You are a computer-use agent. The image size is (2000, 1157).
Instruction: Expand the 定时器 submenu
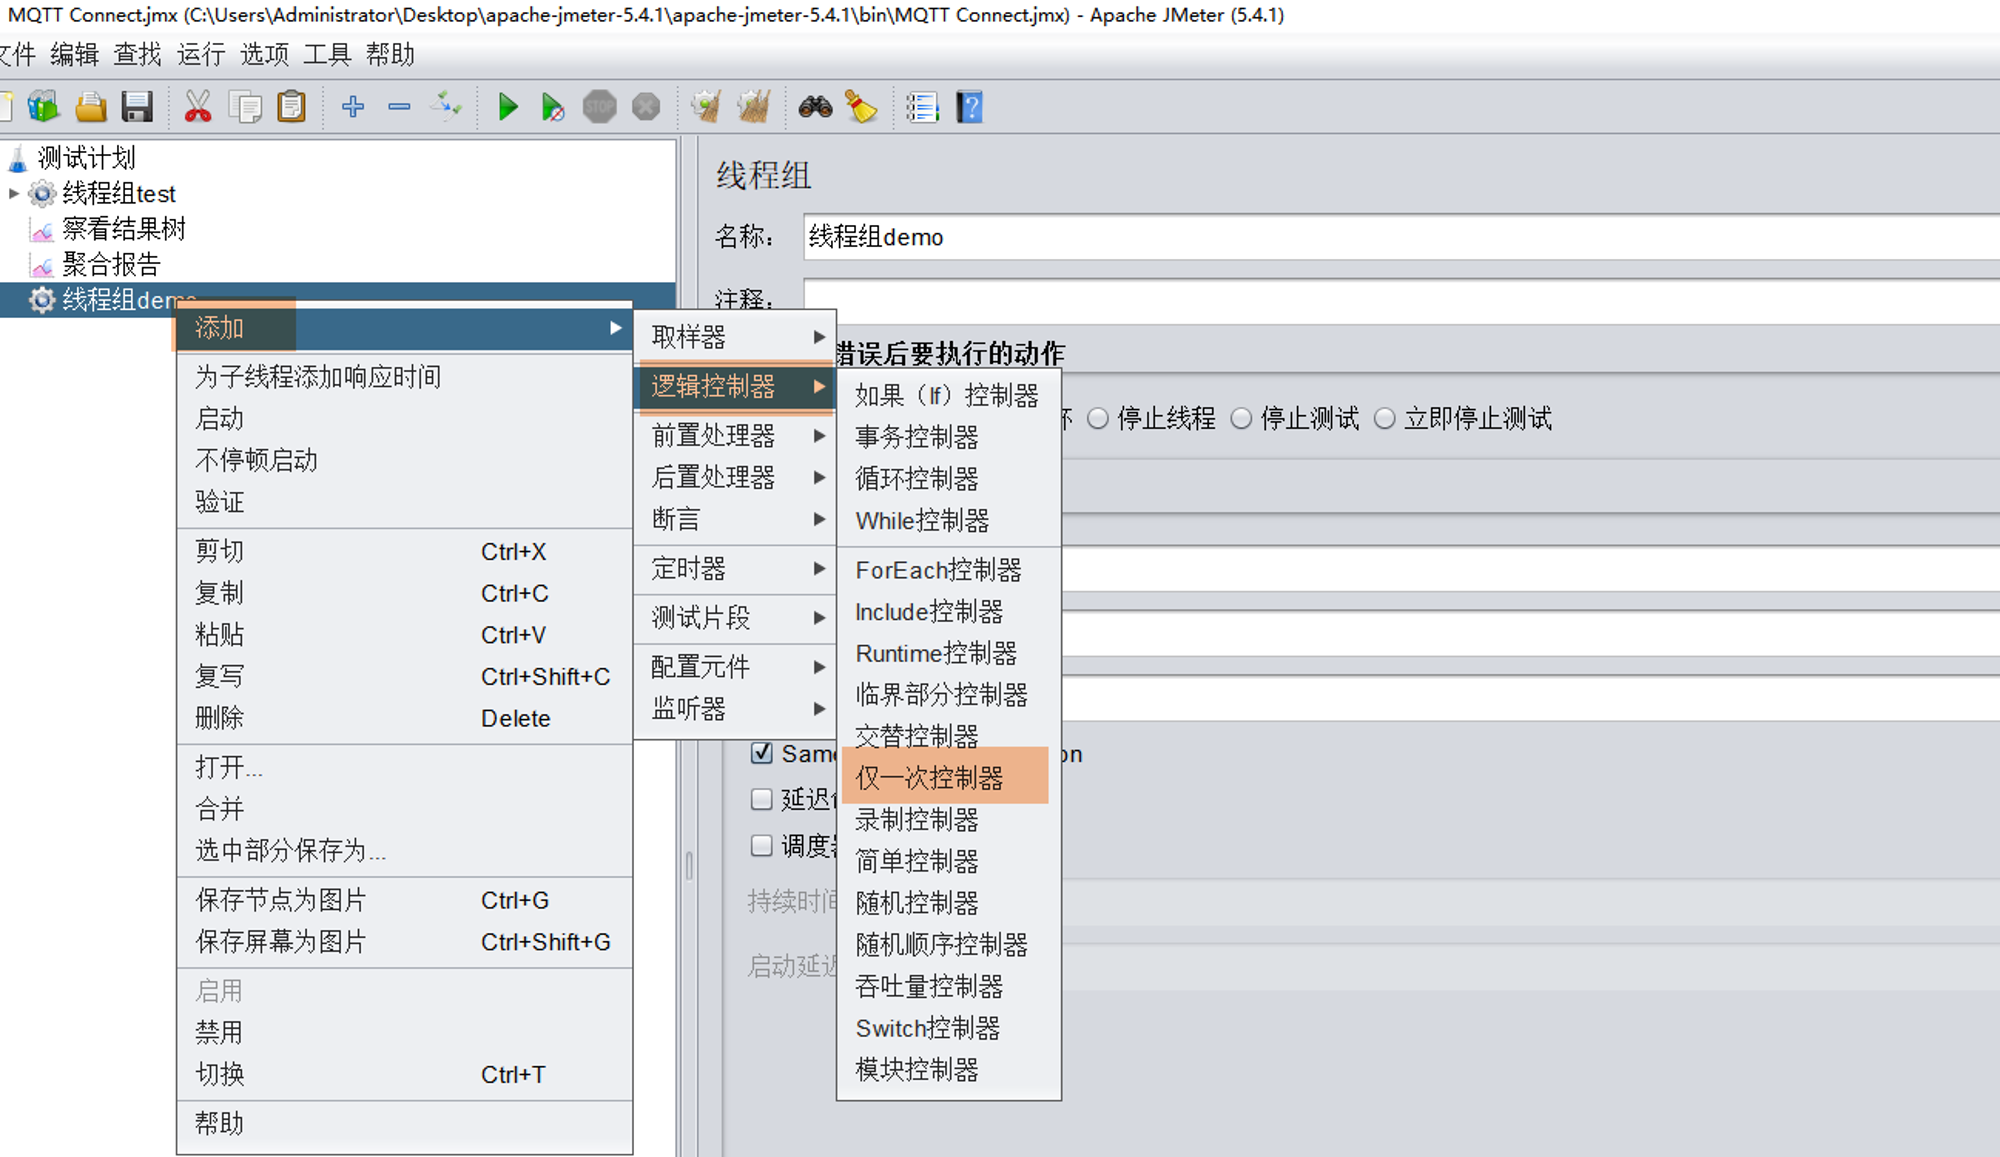coord(736,569)
